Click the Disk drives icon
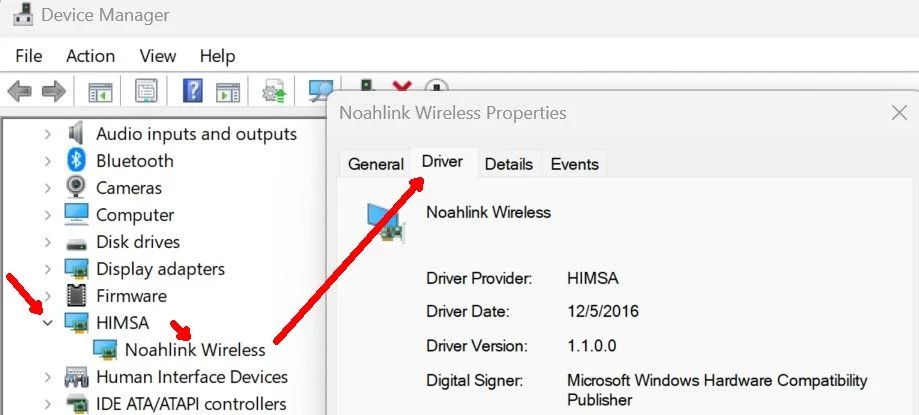Screen dimensions: 919x415 click(x=76, y=243)
